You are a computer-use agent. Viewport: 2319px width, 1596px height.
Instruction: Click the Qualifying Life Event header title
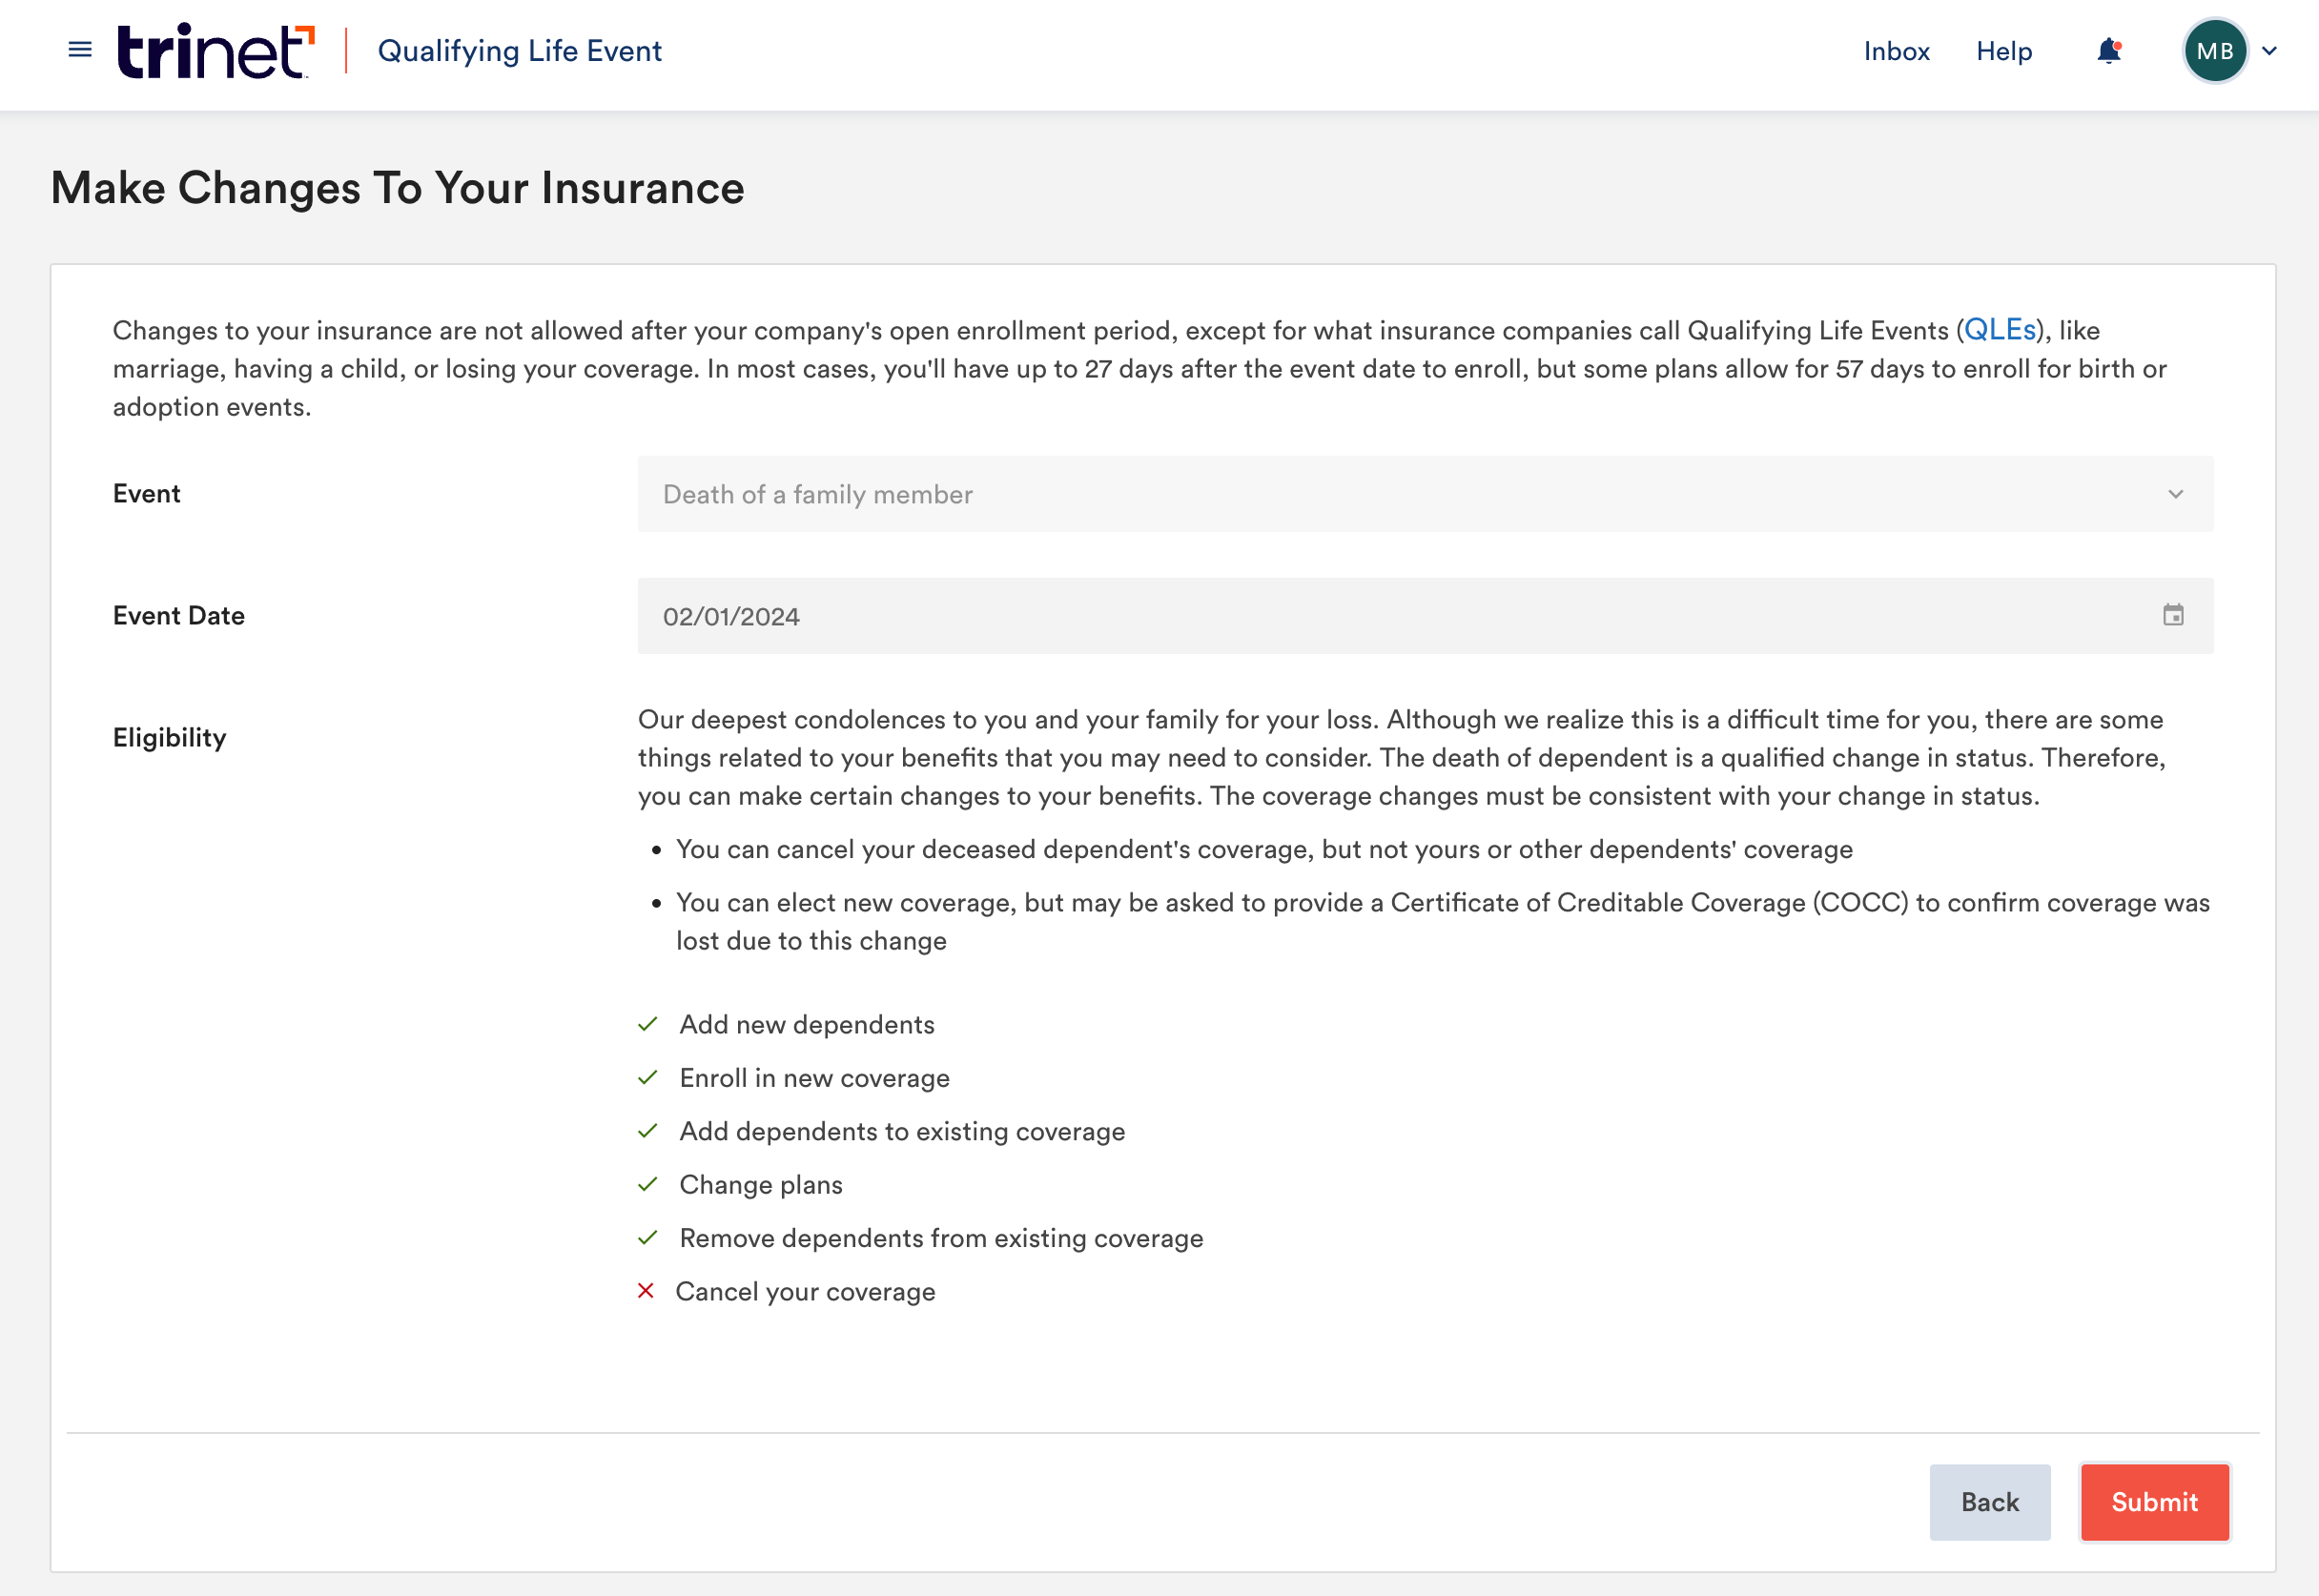click(519, 51)
